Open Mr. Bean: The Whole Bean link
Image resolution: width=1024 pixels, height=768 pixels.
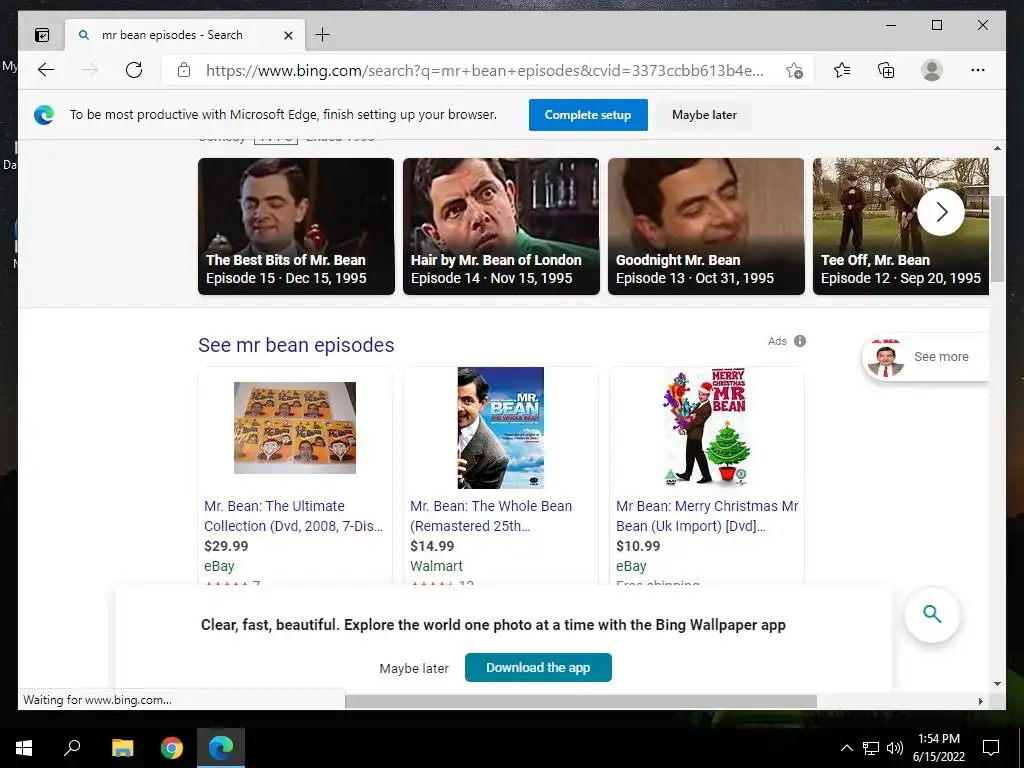coord(491,516)
